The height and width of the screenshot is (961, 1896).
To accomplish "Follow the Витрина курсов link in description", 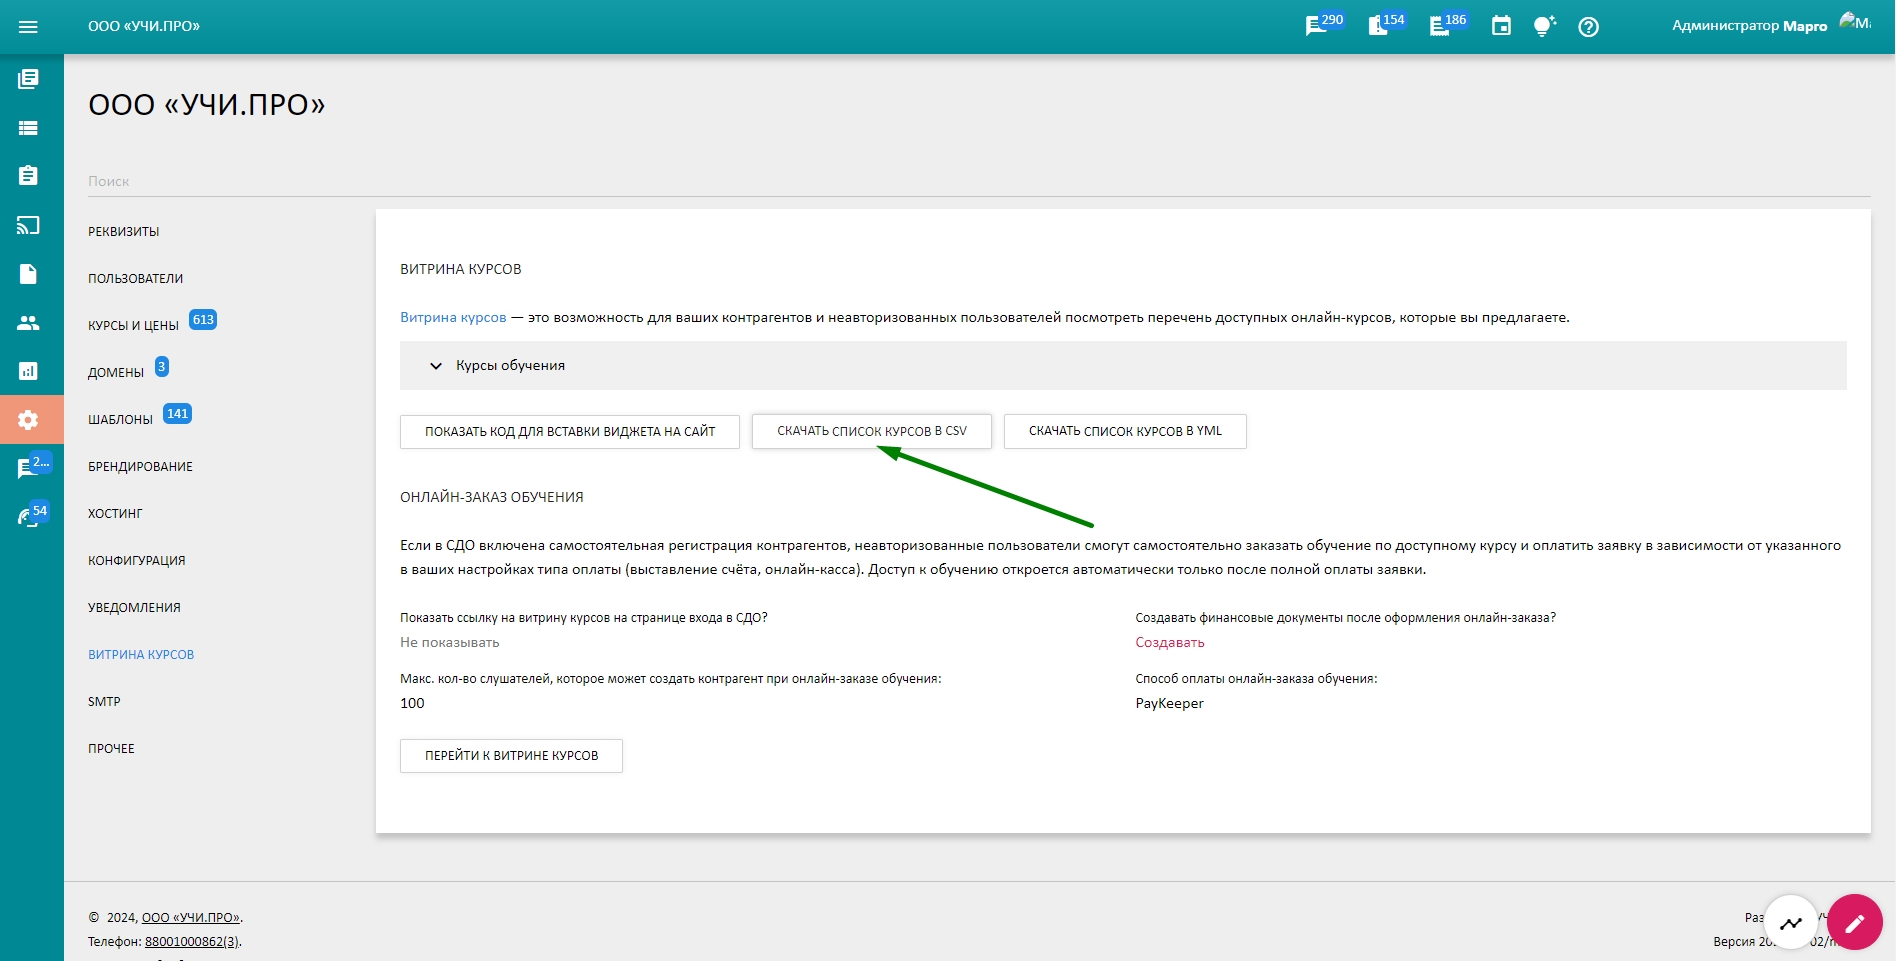I will coord(453,317).
